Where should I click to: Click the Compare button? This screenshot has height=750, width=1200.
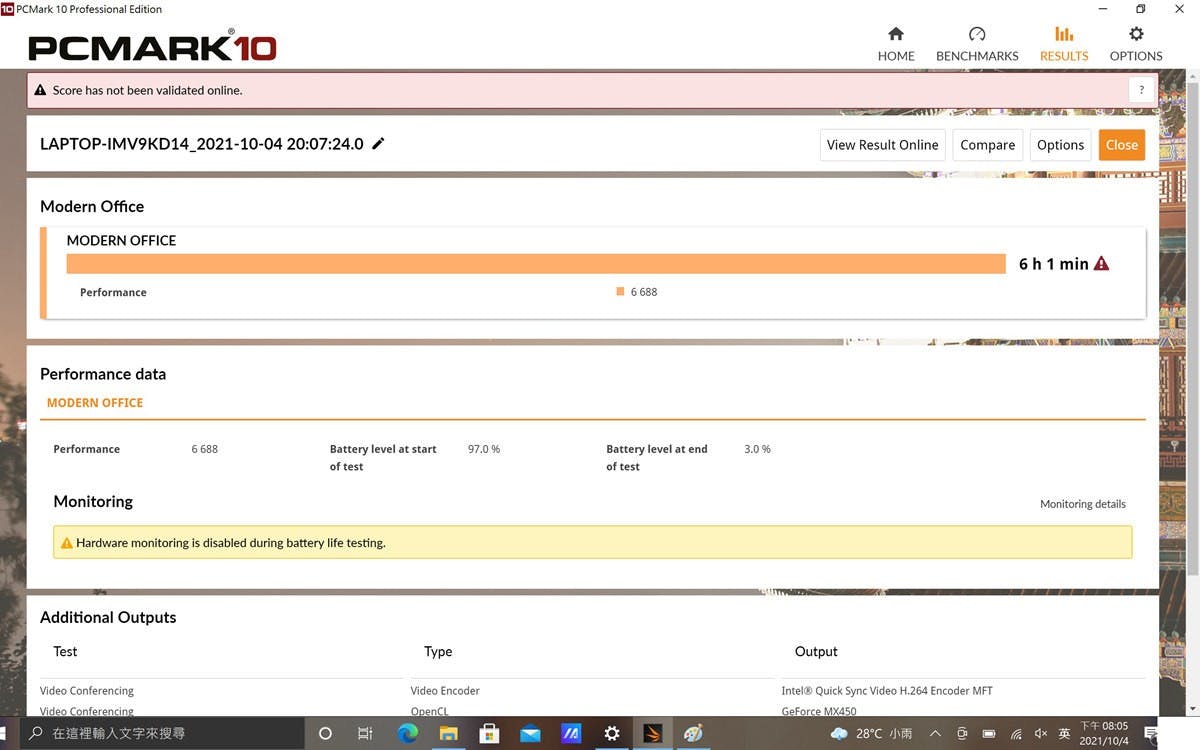pos(987,145)
